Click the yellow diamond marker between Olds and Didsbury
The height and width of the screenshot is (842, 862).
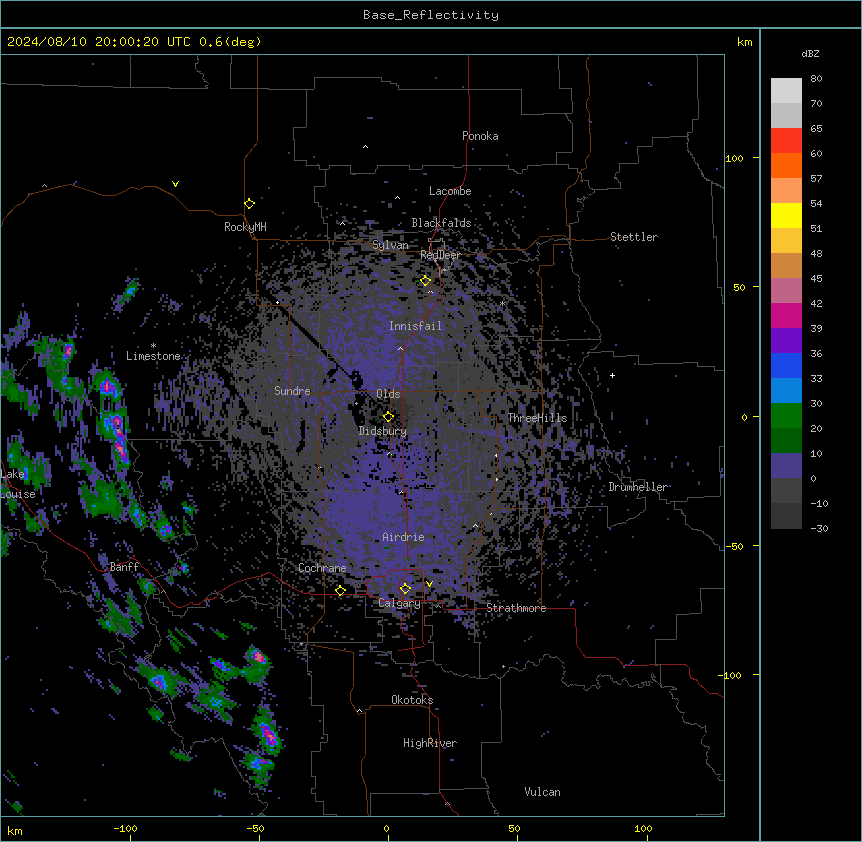click(388, 417)
